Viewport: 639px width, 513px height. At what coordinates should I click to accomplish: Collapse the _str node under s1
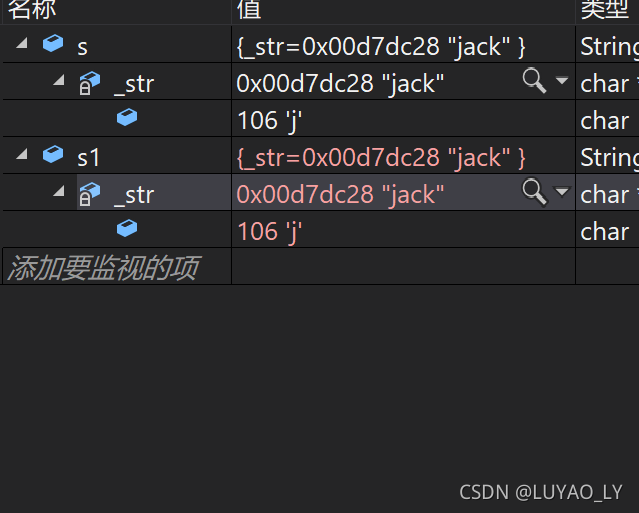[x=59, y=191]
